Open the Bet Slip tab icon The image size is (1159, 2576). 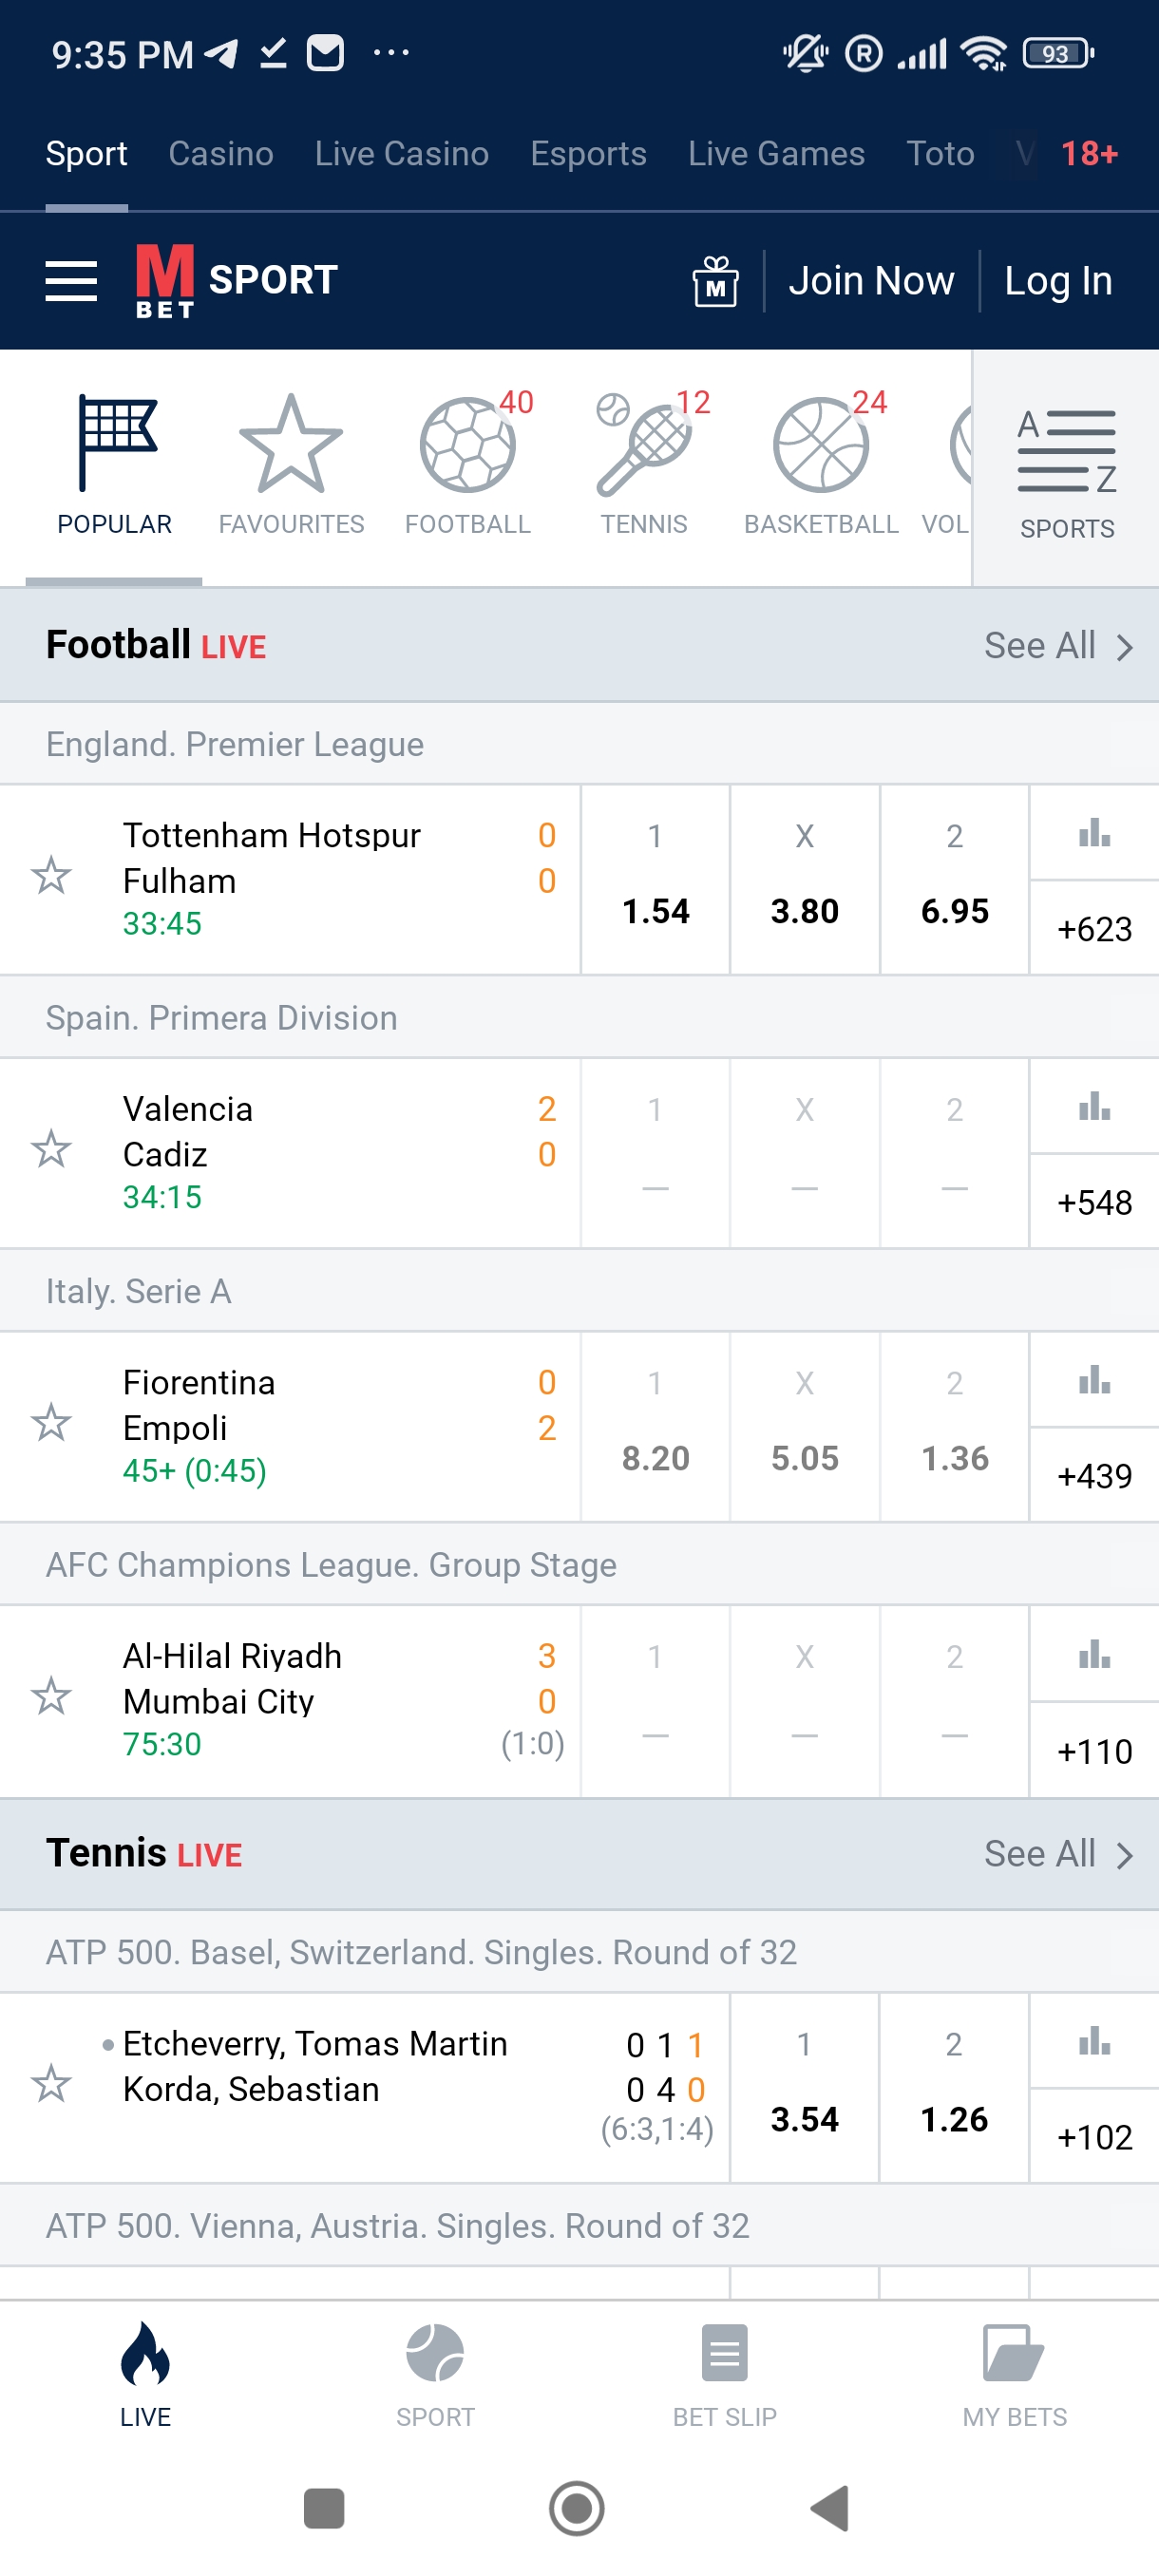(724, 2374)
